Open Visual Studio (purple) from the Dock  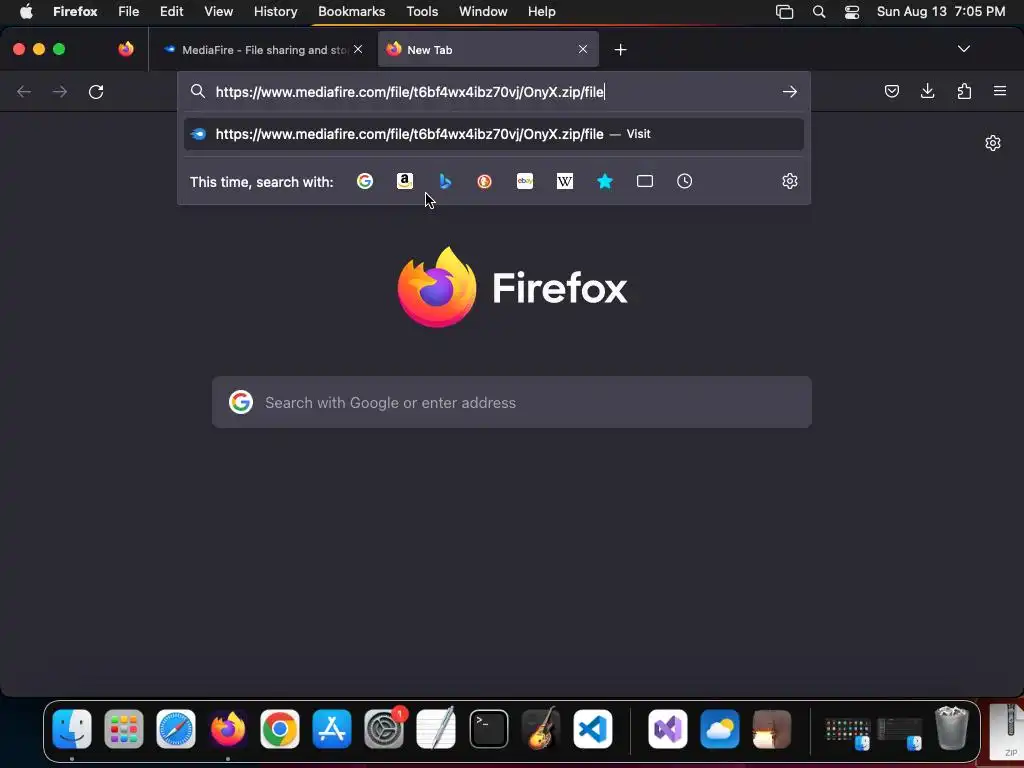click(667, 729)
